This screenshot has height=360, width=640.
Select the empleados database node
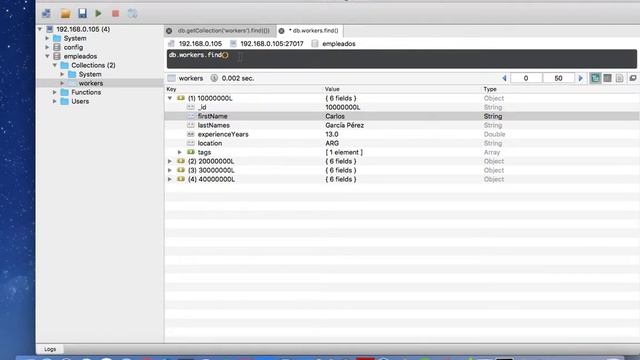[x=80, y=56]
